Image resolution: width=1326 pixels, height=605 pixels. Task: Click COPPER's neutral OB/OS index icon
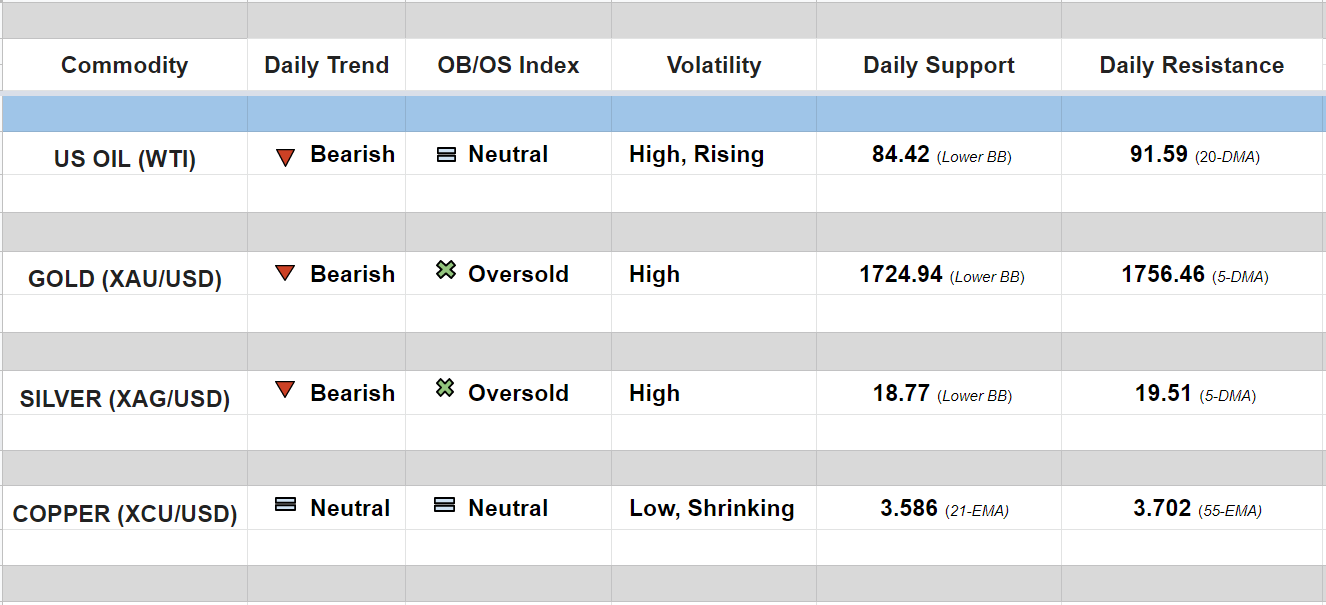pos(444,505)
